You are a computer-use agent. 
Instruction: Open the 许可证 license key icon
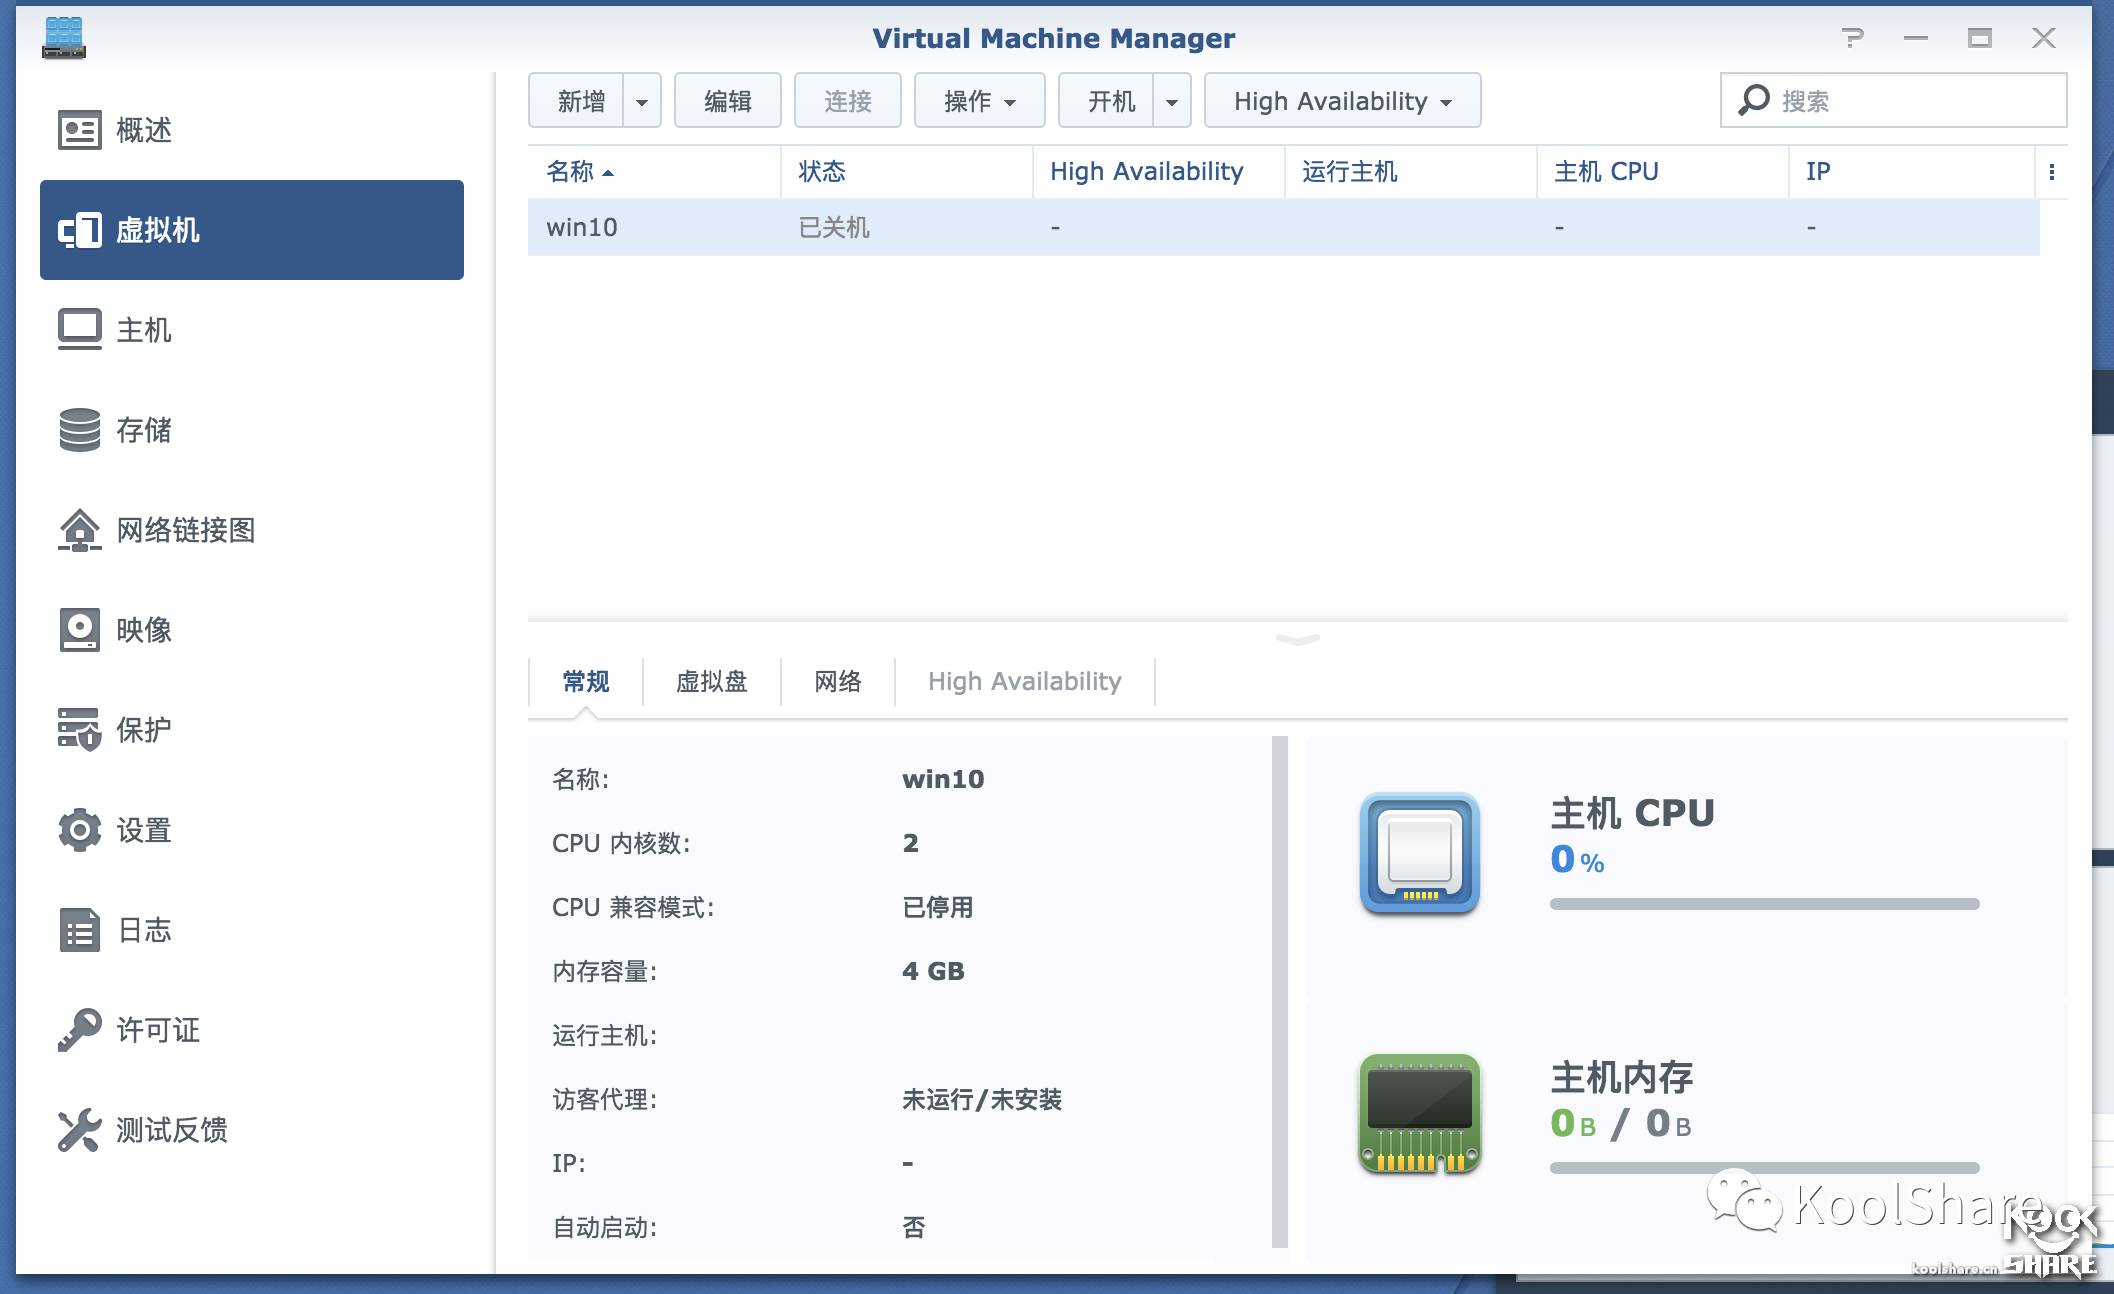tap(79, 1030)
